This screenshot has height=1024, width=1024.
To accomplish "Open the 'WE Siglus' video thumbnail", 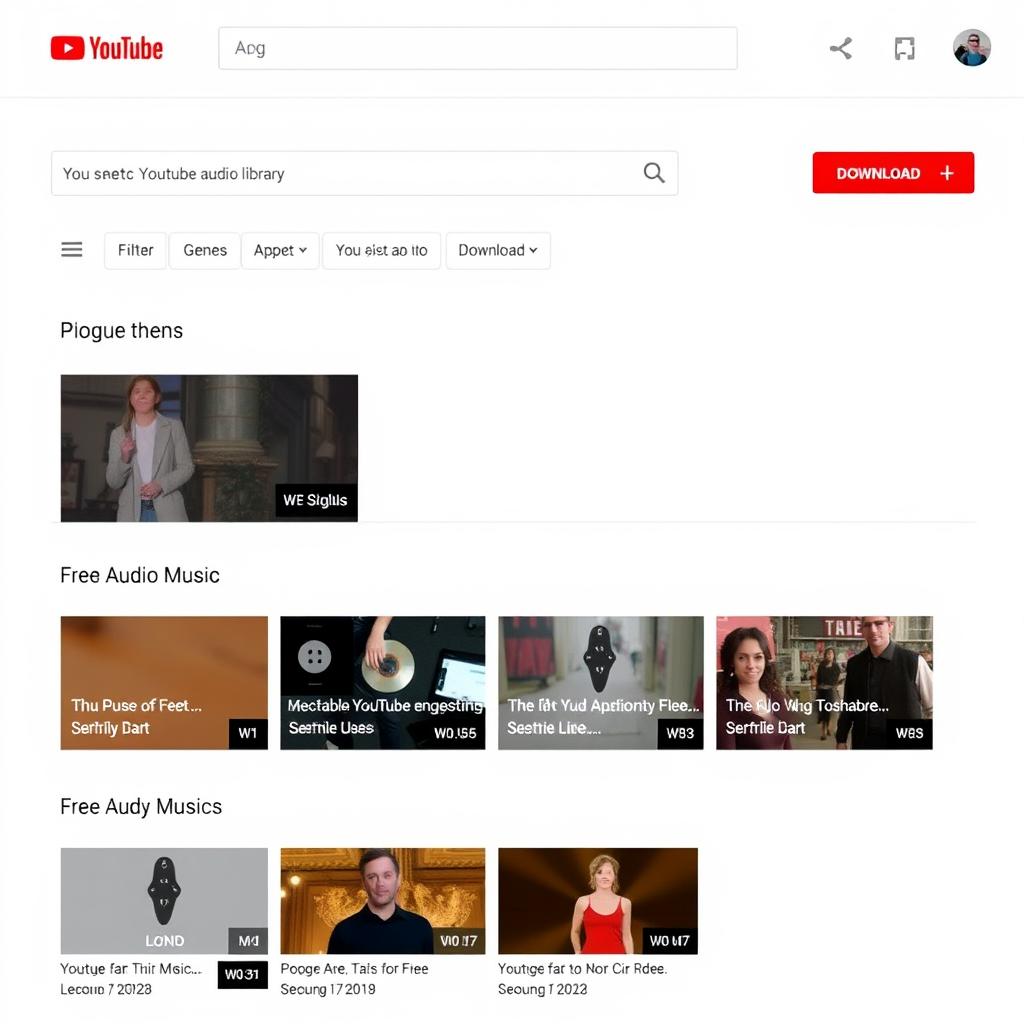I will pyautogui.click(x=209, y=448).
